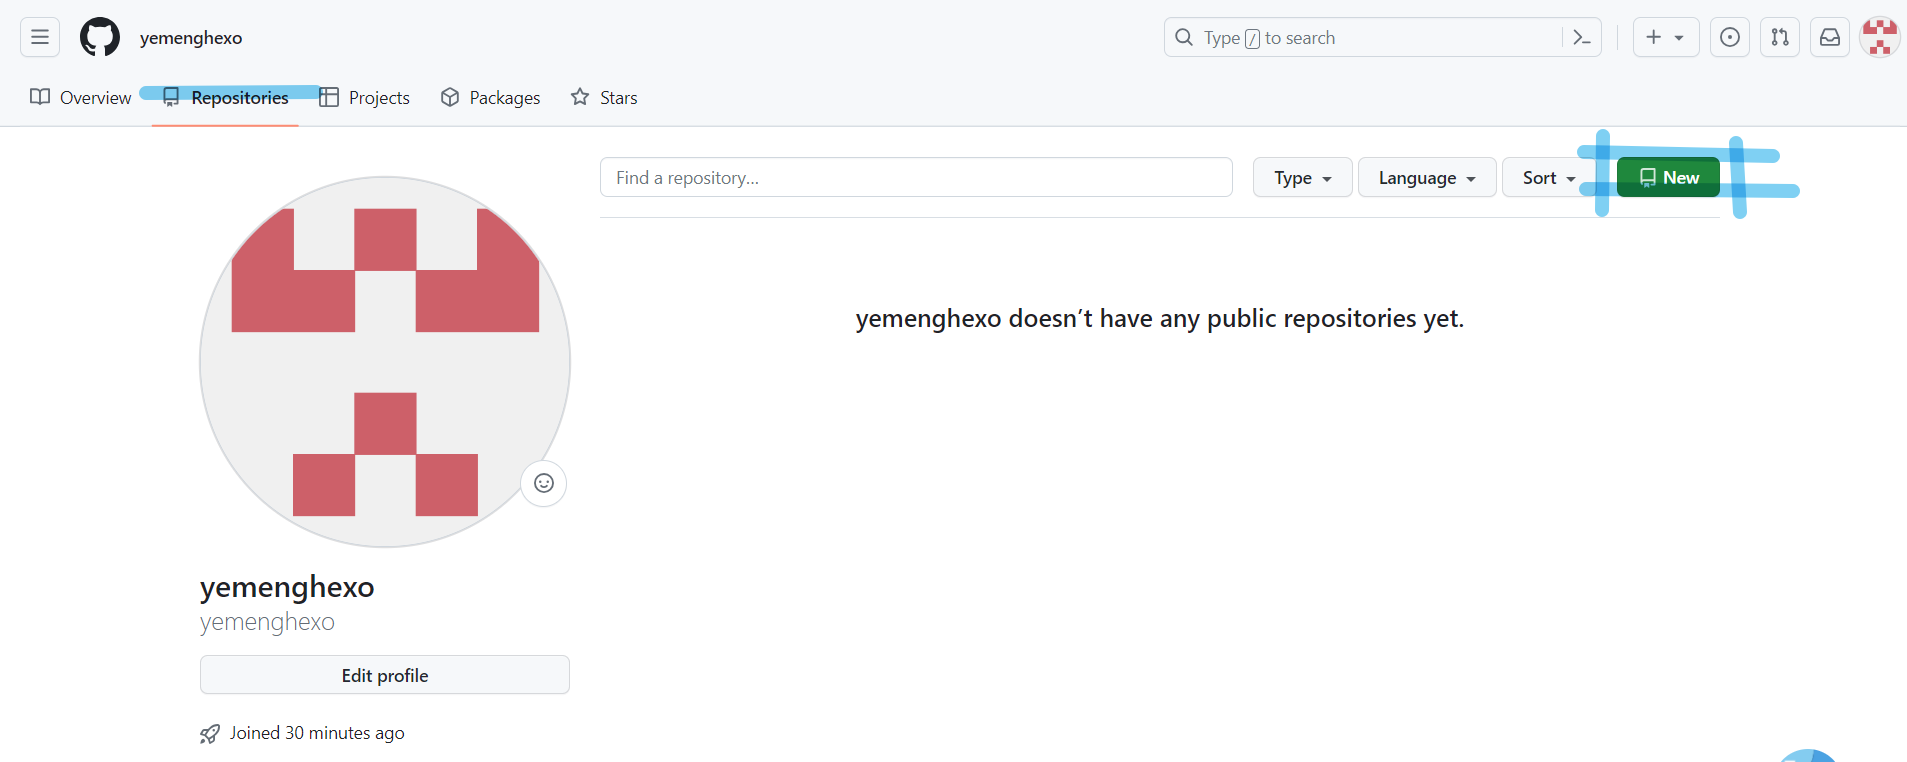The image size is (1907, 762).
Task: Click the GitHub Octocat logo
Action: 100,38
